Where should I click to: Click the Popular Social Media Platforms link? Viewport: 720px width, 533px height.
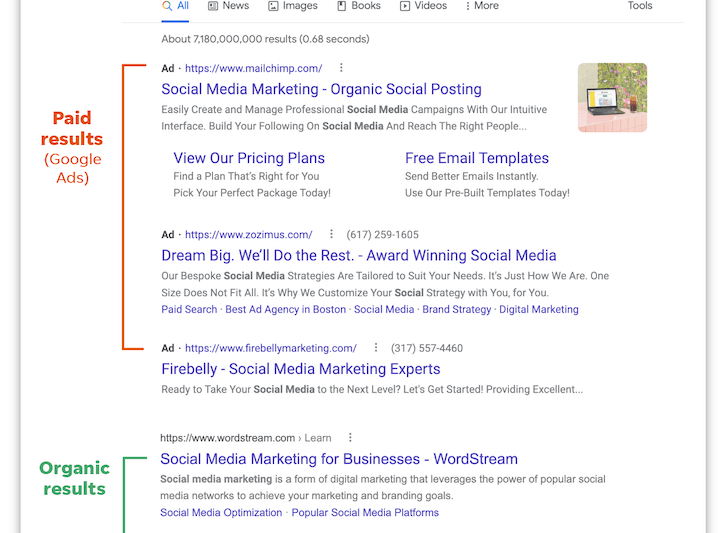[x=365, y=513]
